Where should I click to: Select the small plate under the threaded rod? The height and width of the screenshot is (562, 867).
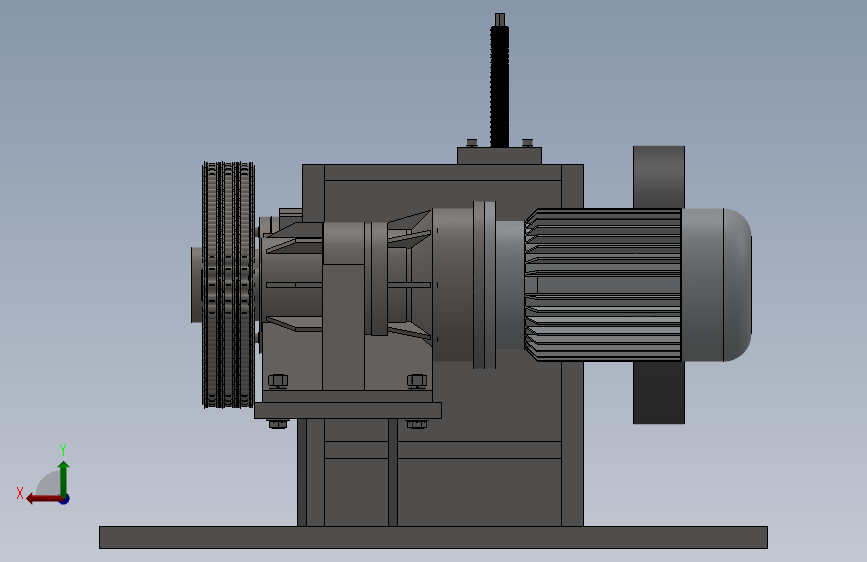(499, 155)
